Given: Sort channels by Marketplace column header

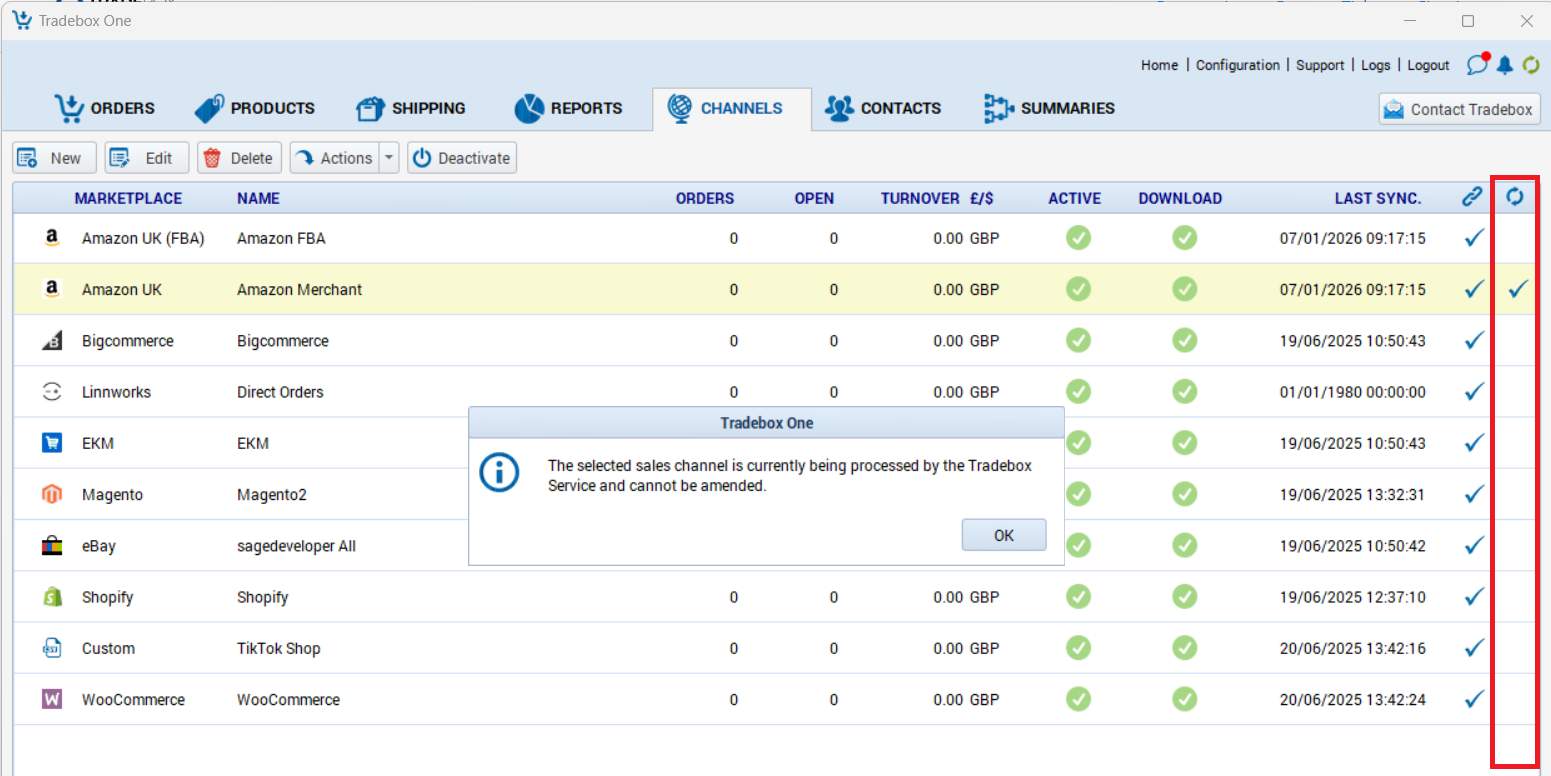Looking at the screenshot, I should [x=128, y=198].
